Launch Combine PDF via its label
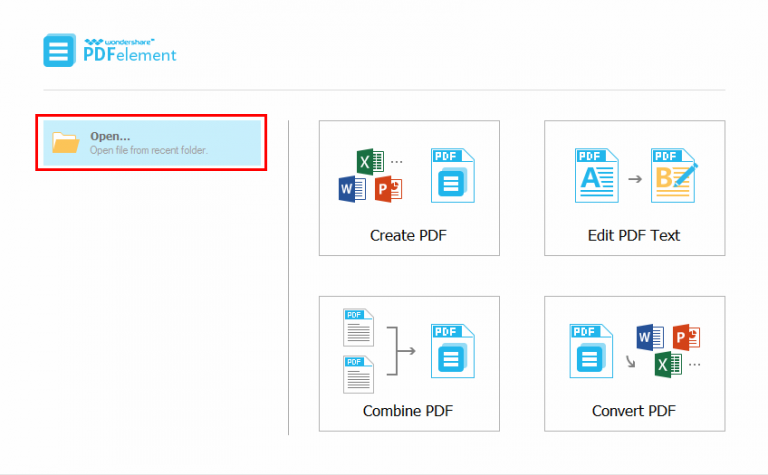The height and width of the screenshot is (475, 768). (x=409, y=411)
